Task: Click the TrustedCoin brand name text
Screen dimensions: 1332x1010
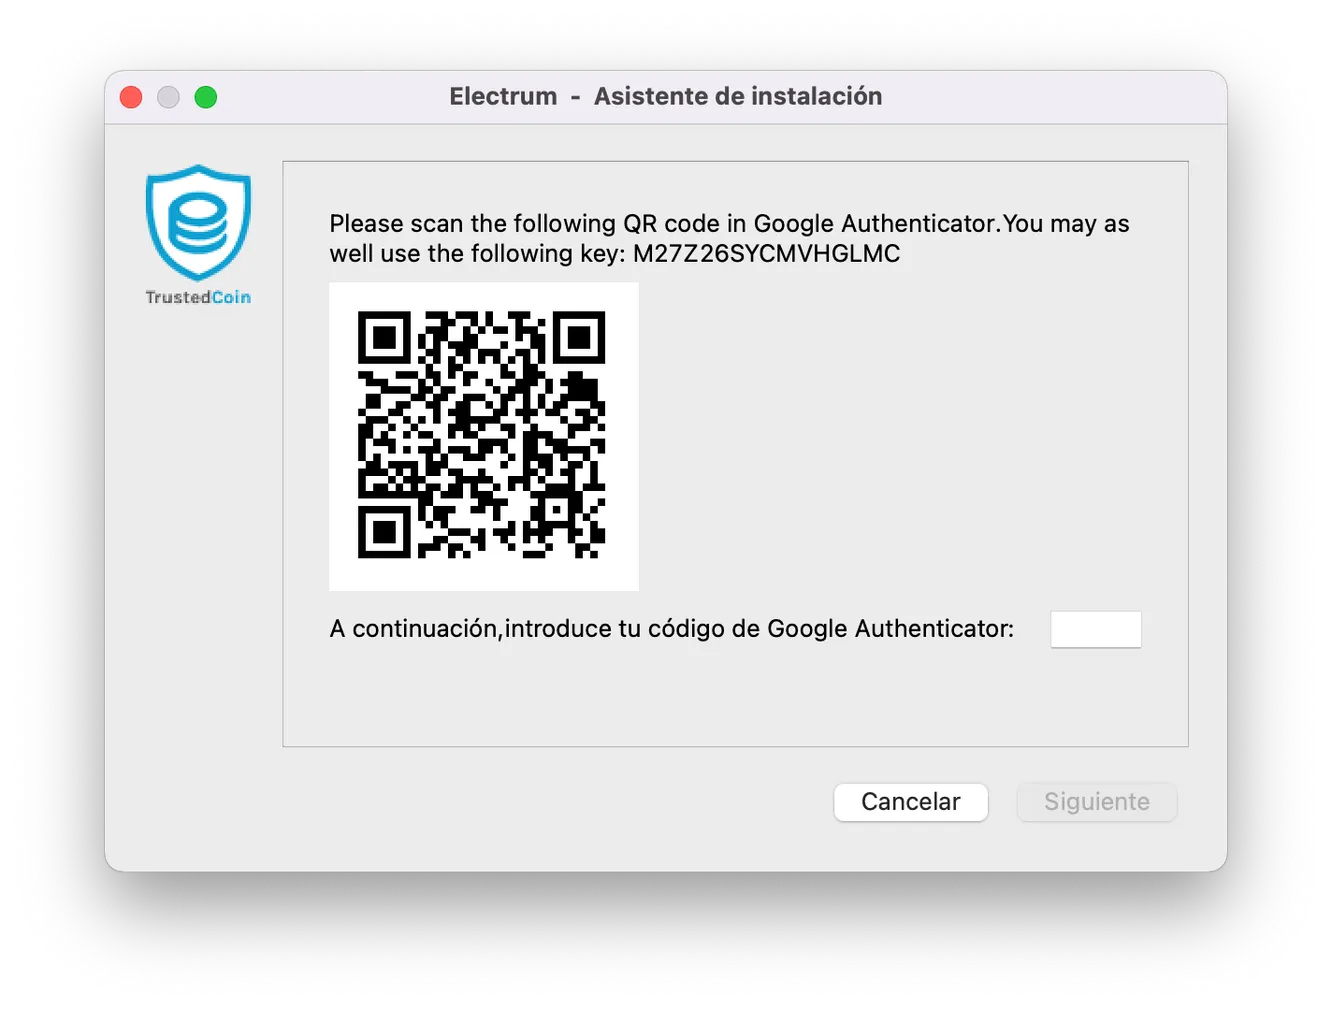Action: pos(197,298)
